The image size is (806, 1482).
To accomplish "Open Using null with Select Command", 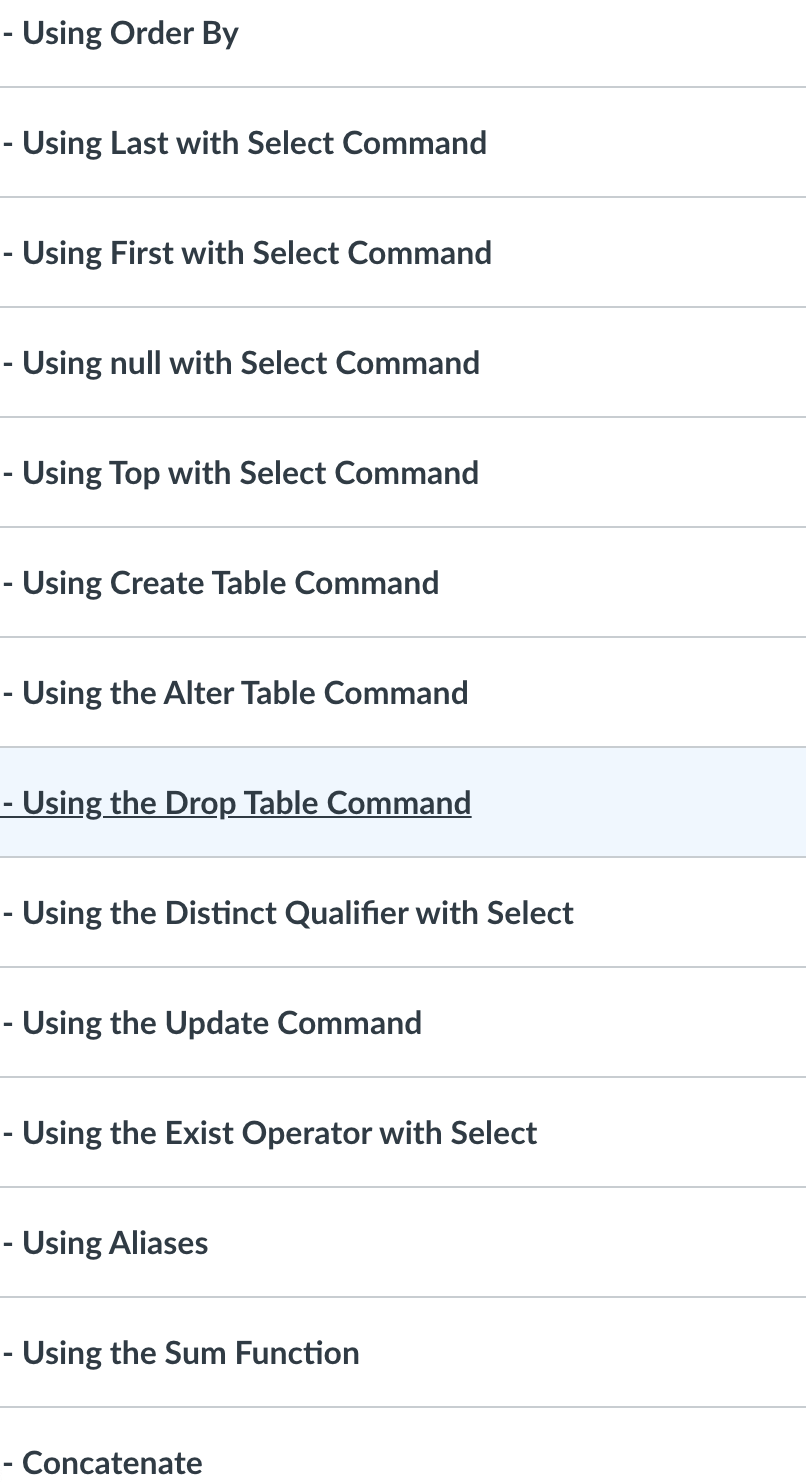I will pos(240,363).
